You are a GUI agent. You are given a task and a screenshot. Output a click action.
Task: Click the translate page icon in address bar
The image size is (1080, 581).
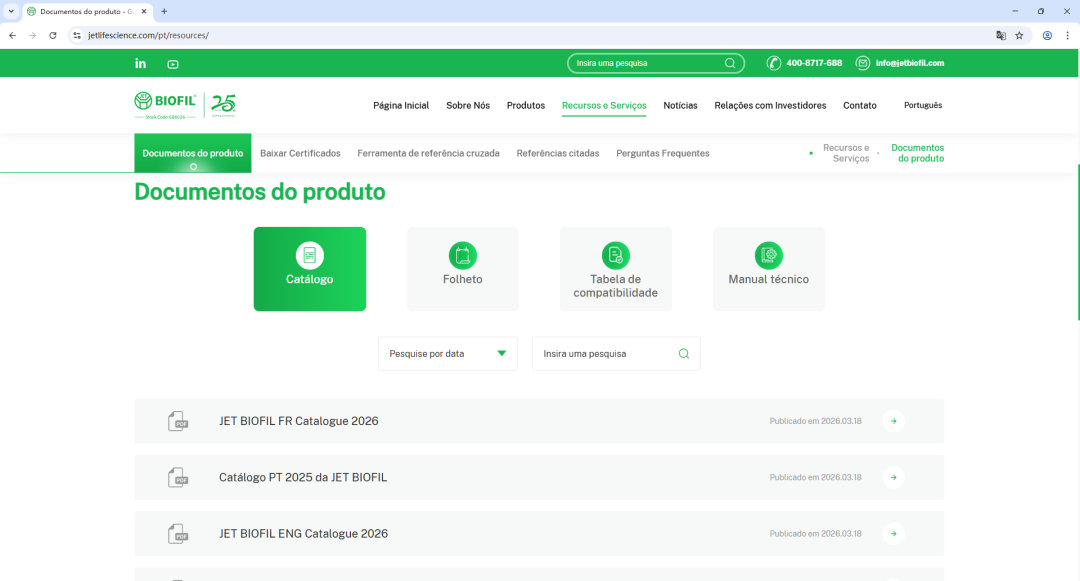[x=1001, y=35]
